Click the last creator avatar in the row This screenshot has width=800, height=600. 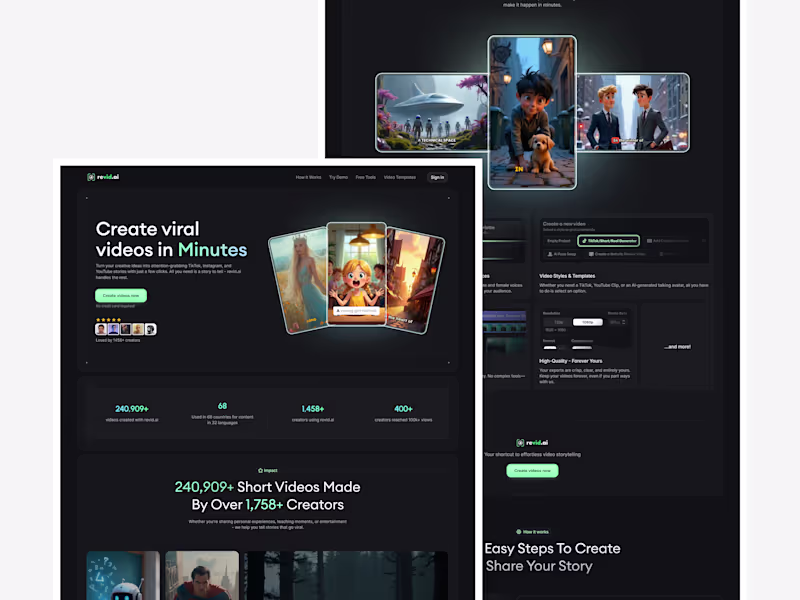(x=151, y=329)
